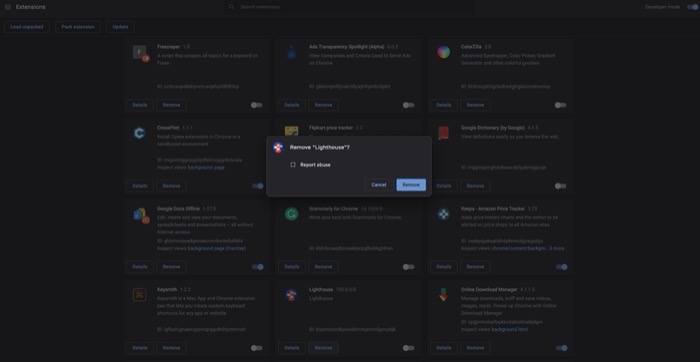Screen dimensions: 700x362
Task: Remove the Grammarly for Chrome extension
Action: [323, 267]
